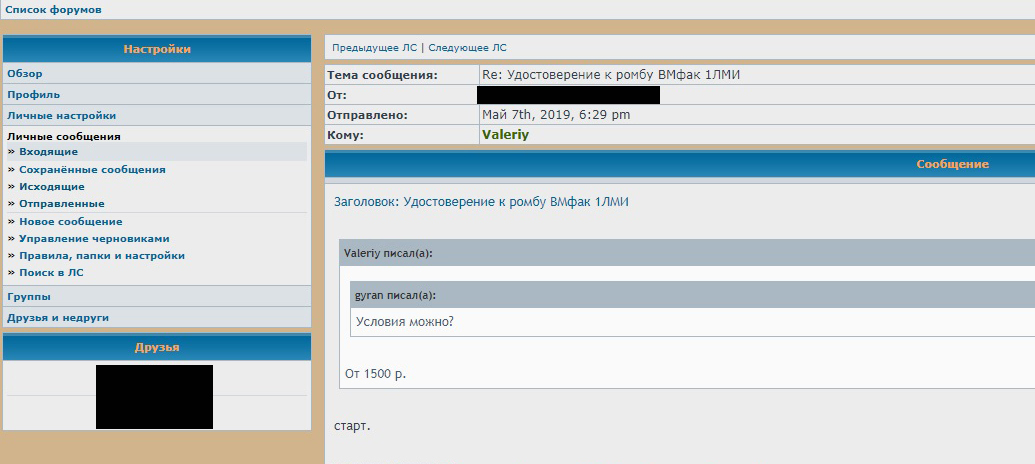Open Входящие inbox folder
This screenshot has height=464, width=1035.
(48, 152)
